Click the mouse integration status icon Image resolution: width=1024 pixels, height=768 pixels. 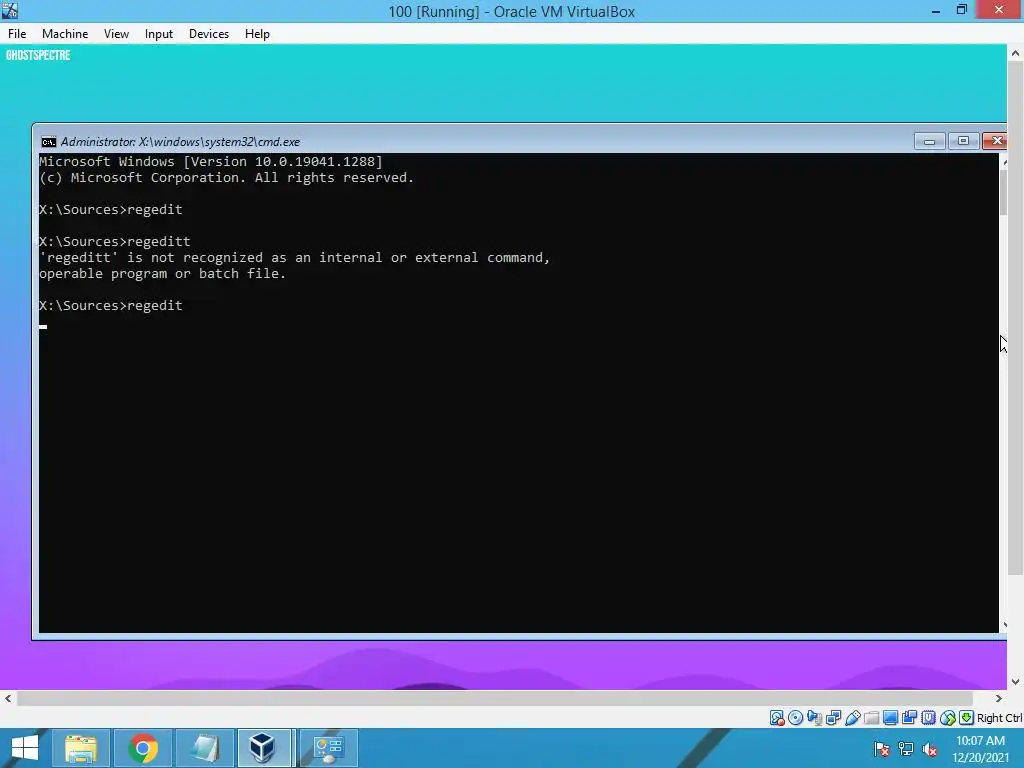(948, 718)
